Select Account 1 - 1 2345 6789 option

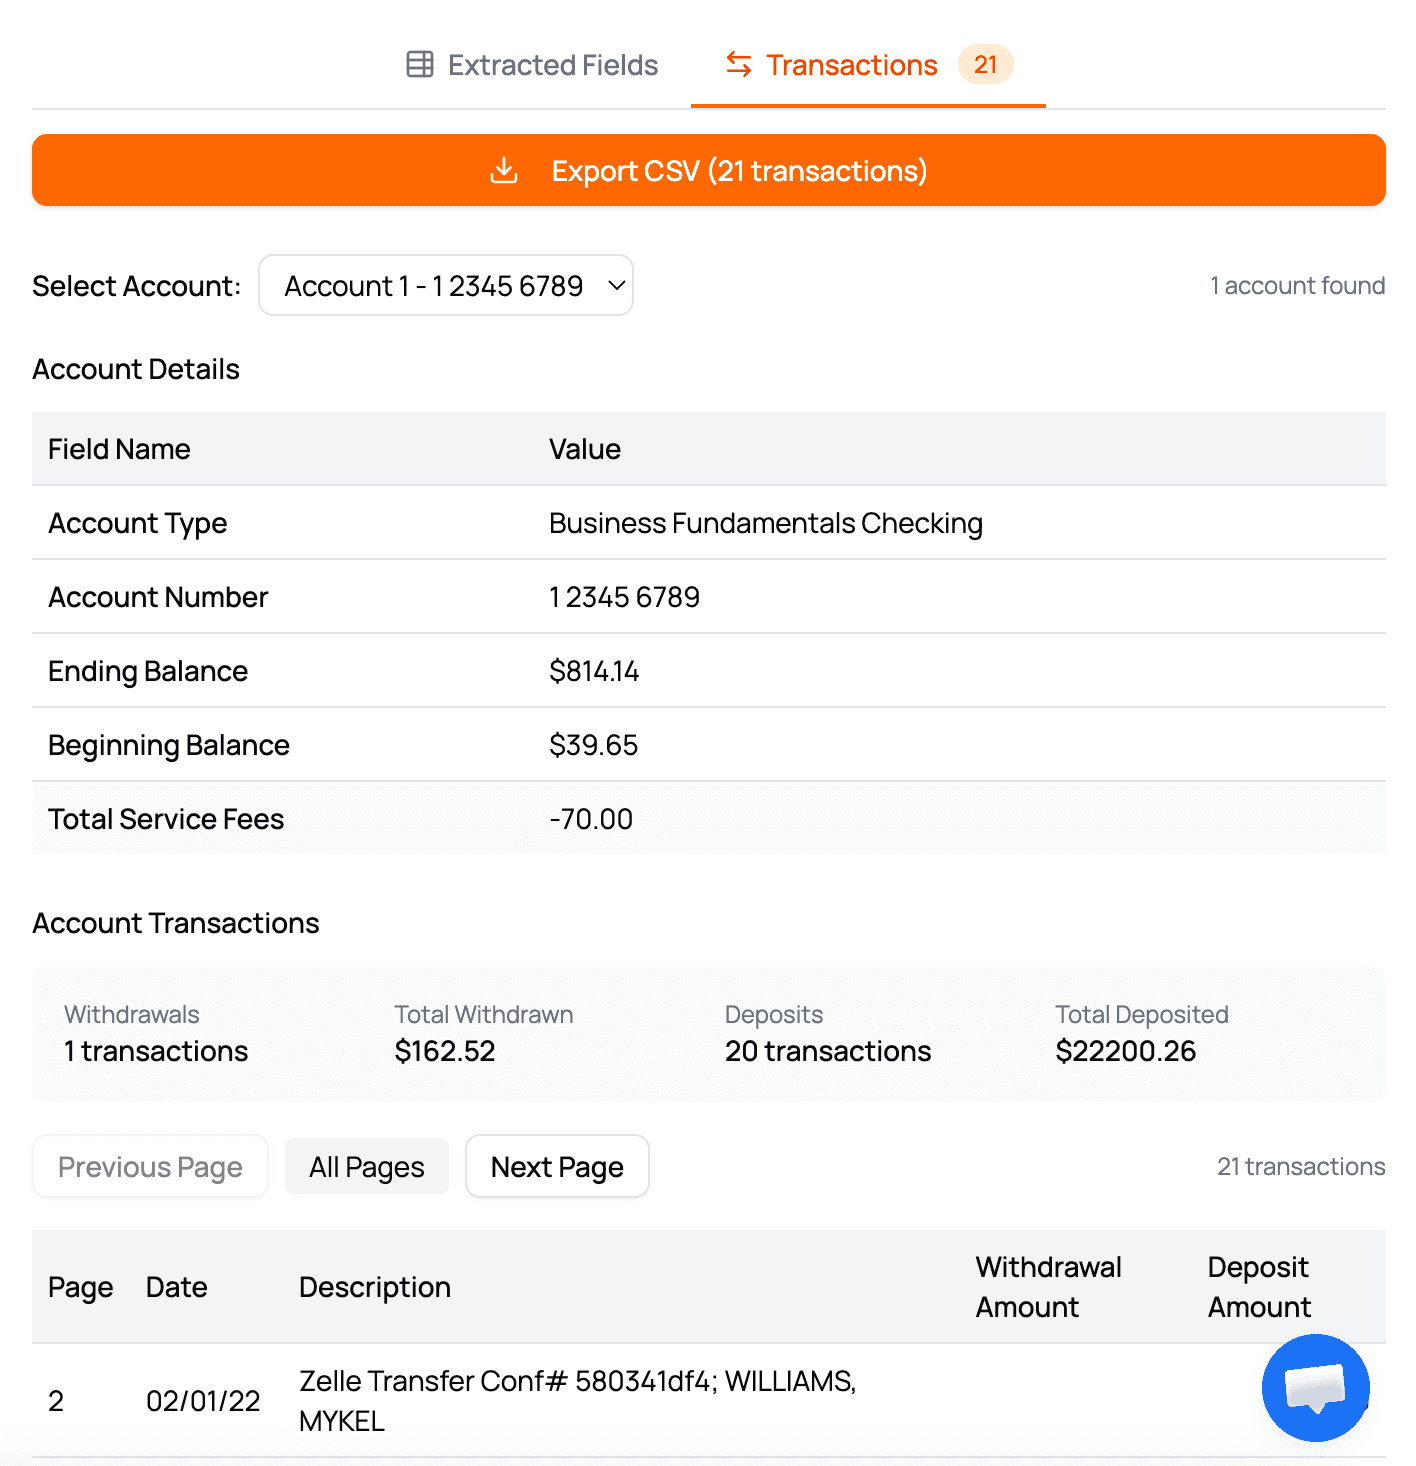click(432, 286)
